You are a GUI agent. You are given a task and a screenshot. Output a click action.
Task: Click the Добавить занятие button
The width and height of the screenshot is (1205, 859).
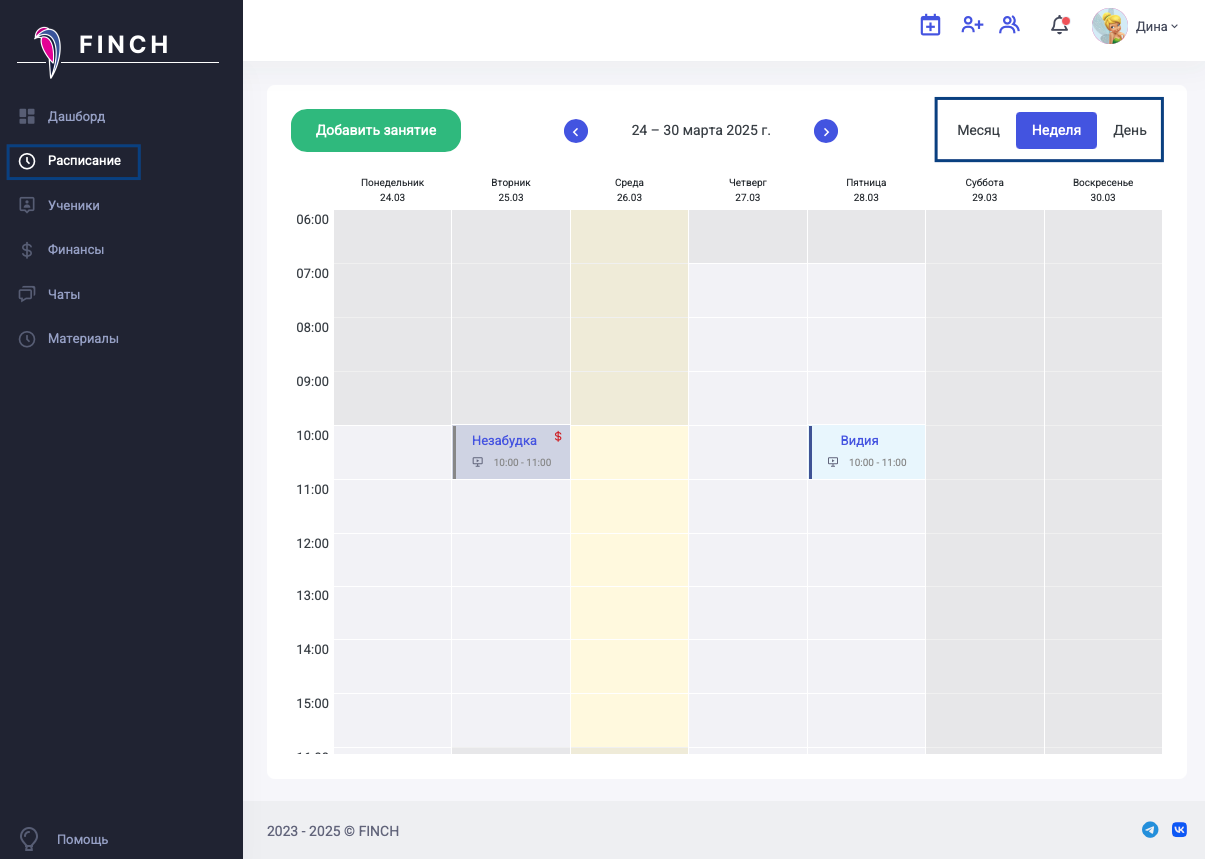376,131
